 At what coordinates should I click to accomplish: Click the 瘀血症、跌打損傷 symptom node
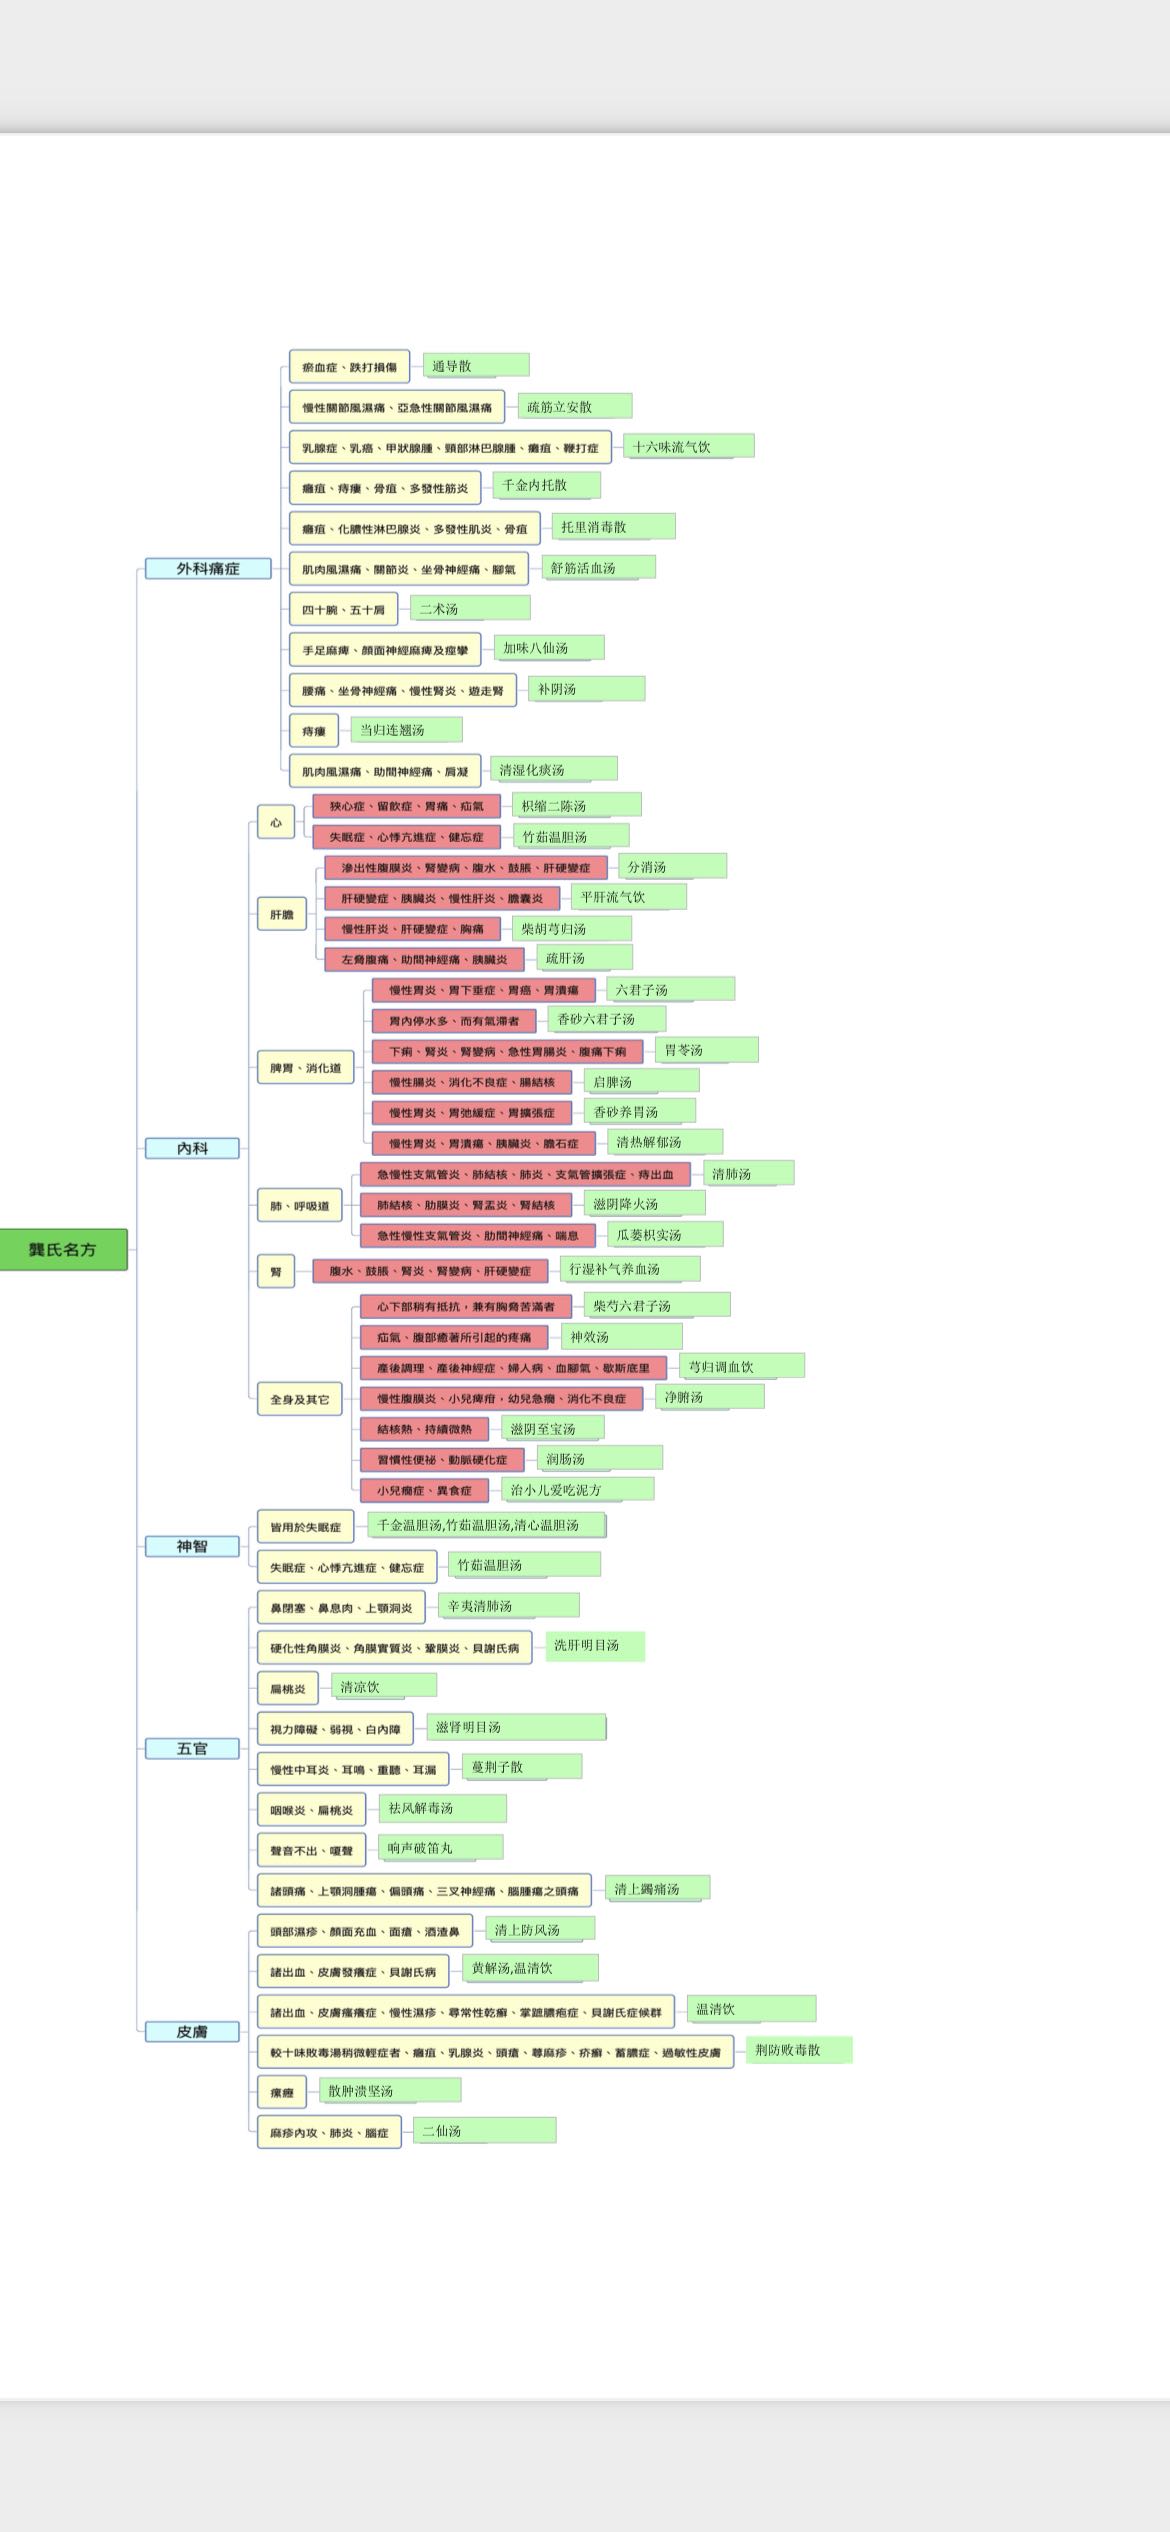(349, 367)
